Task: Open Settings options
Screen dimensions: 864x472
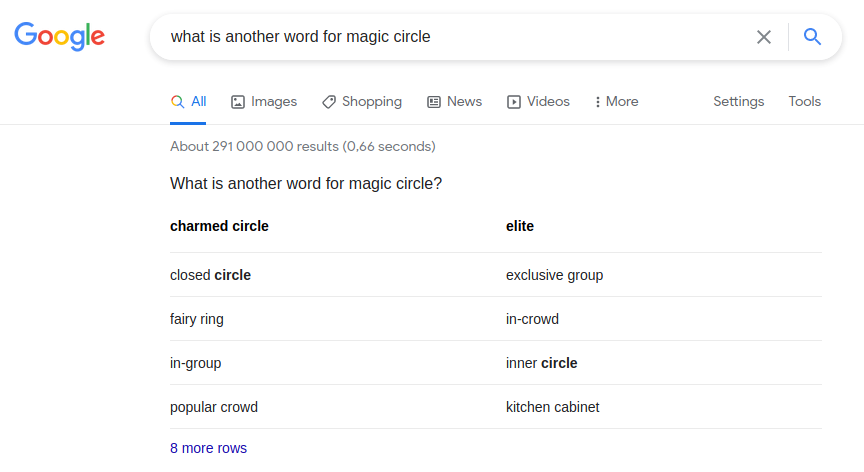Action: (738, 102)
